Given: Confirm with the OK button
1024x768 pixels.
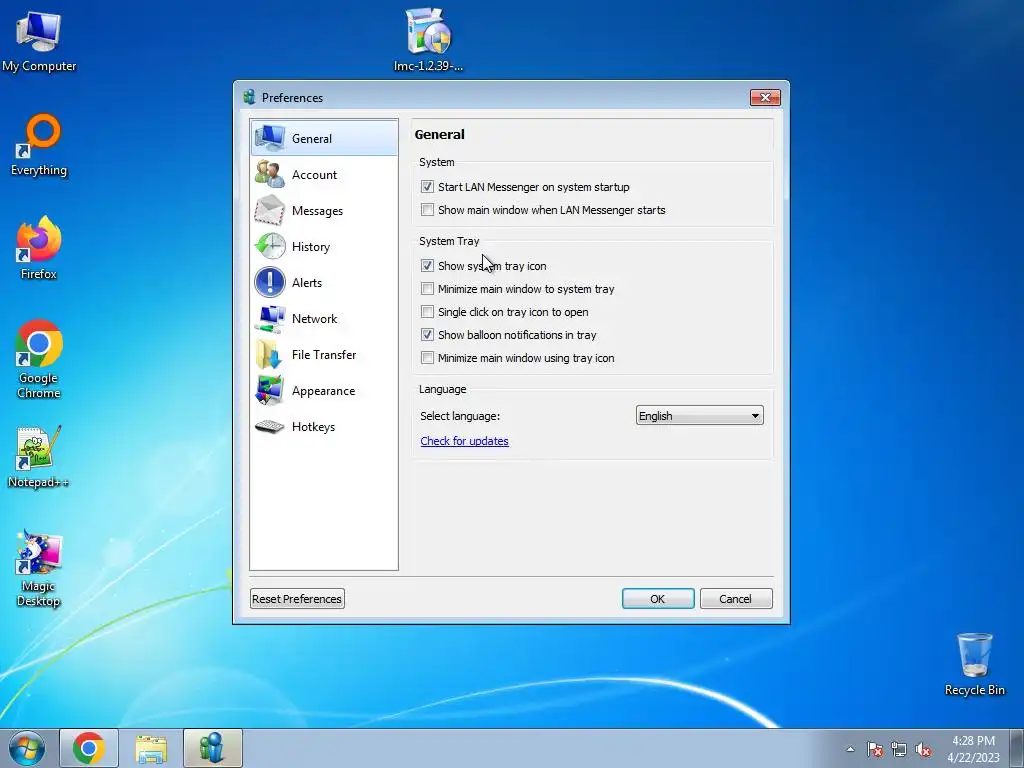Looking at the screenshot, I should pos(658,599).
